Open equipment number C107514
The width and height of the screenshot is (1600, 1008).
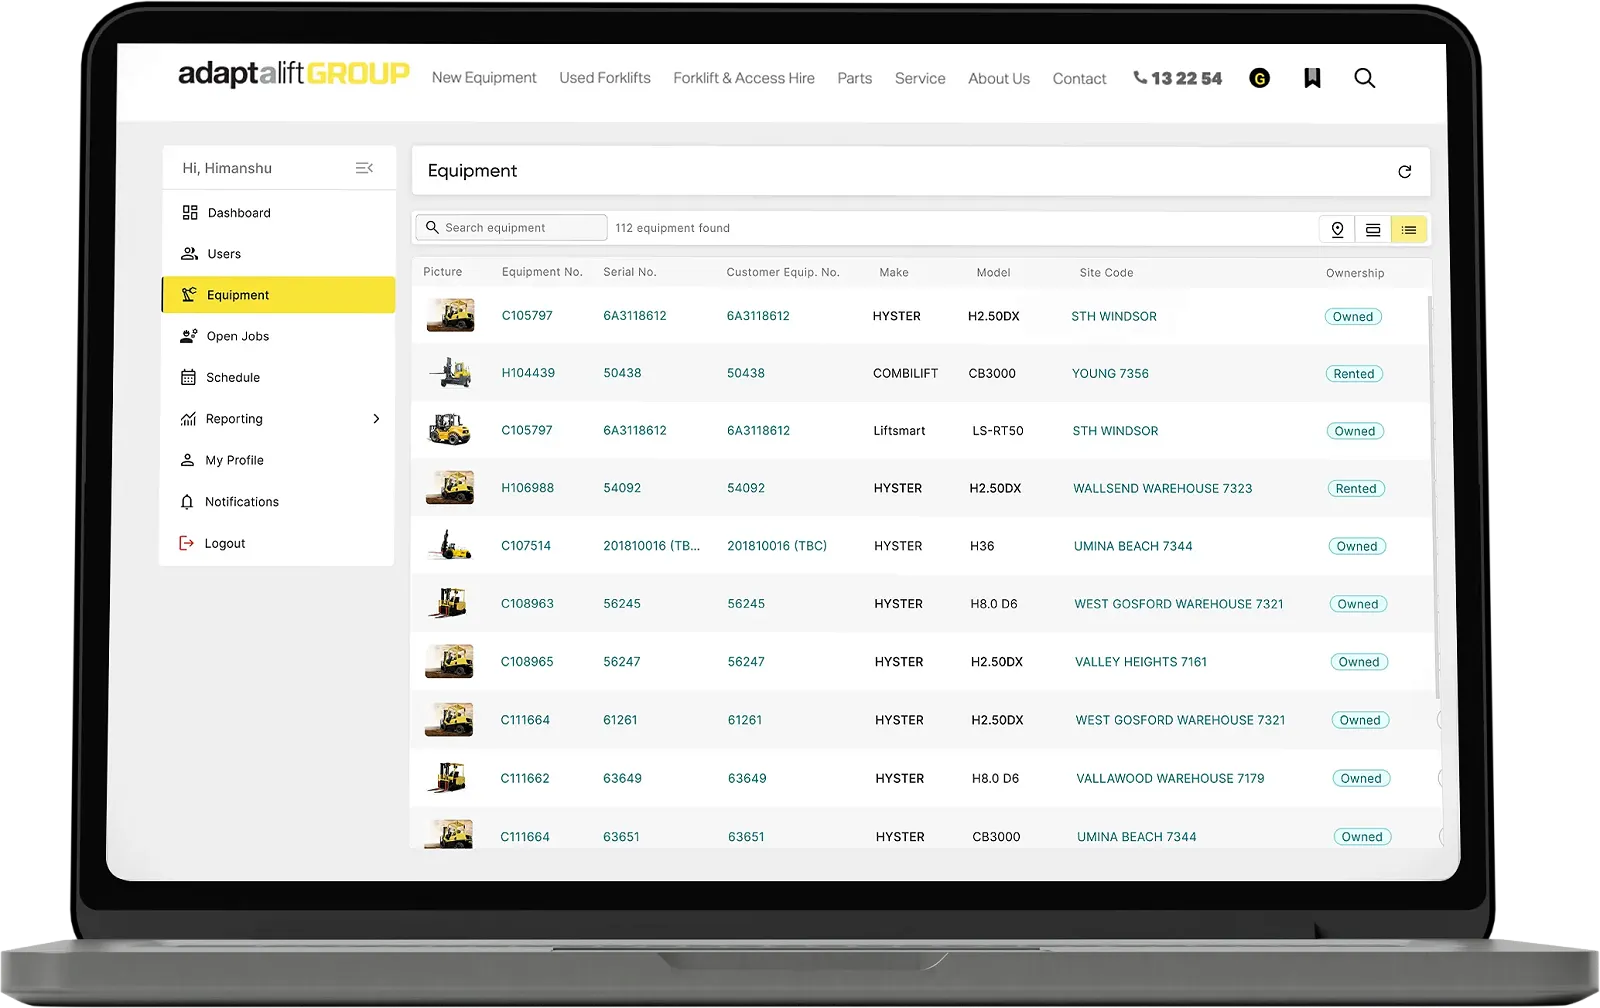526,546
